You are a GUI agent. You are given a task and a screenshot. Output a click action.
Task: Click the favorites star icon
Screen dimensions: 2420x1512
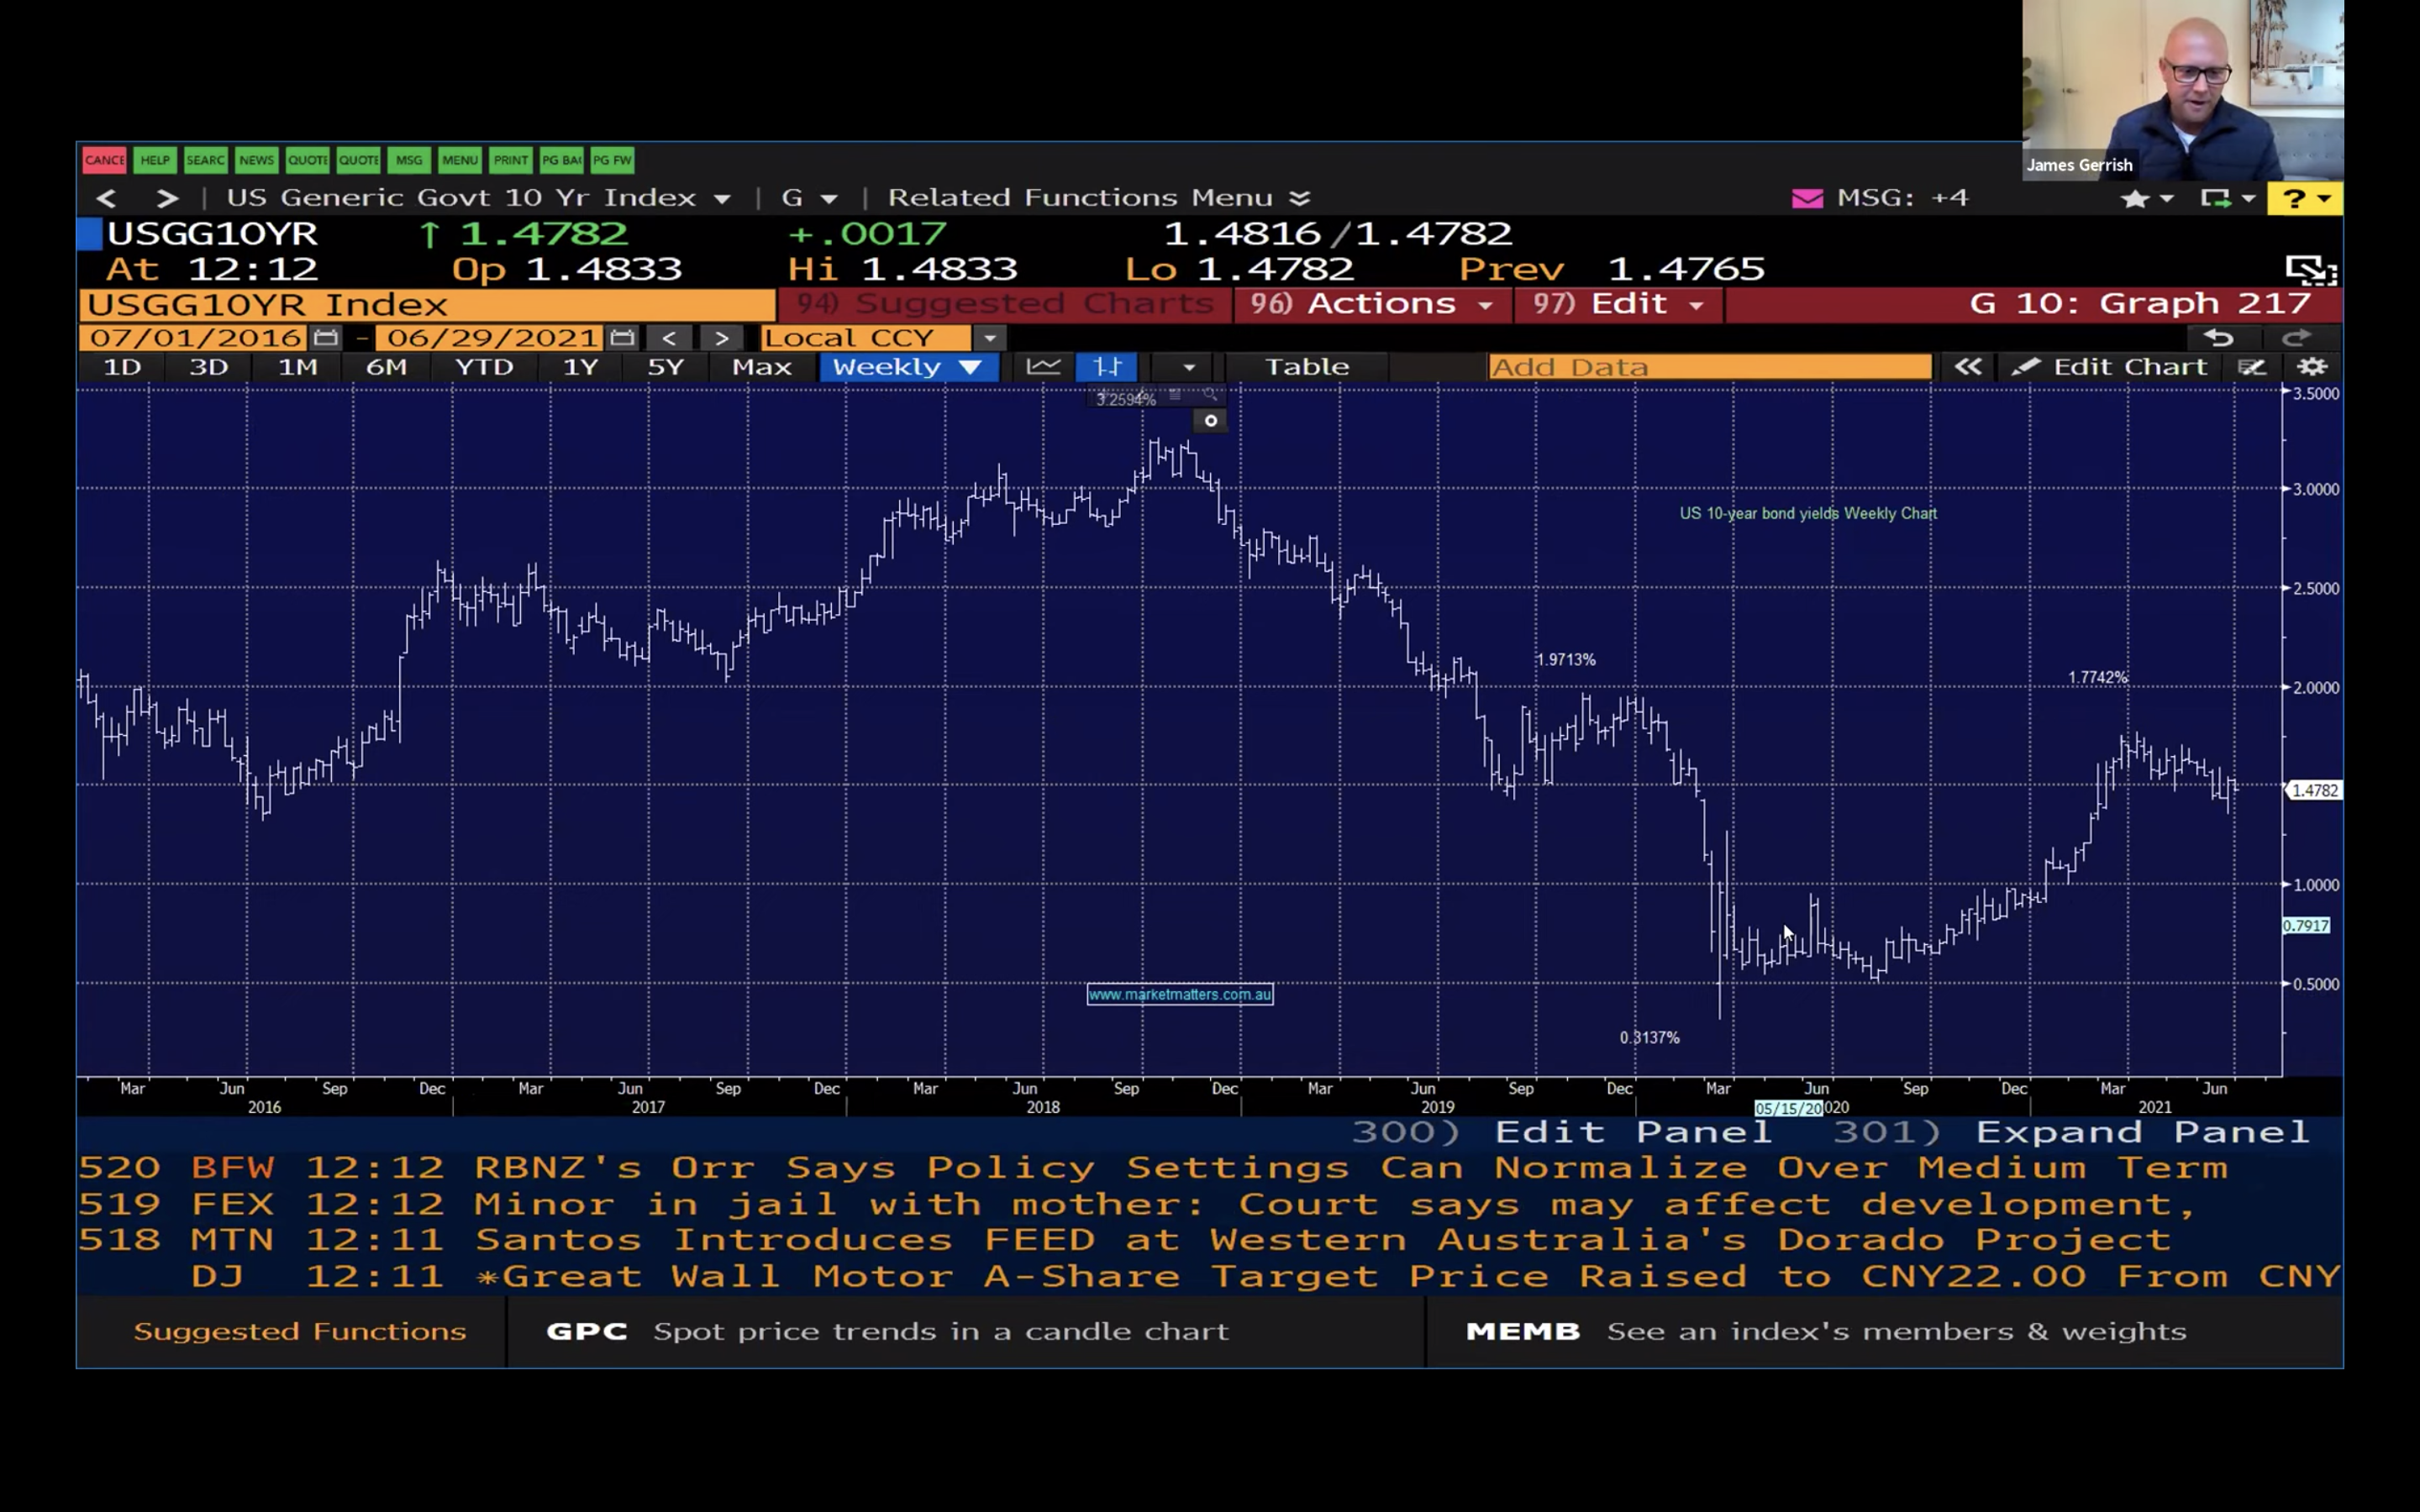(2134, 199)
